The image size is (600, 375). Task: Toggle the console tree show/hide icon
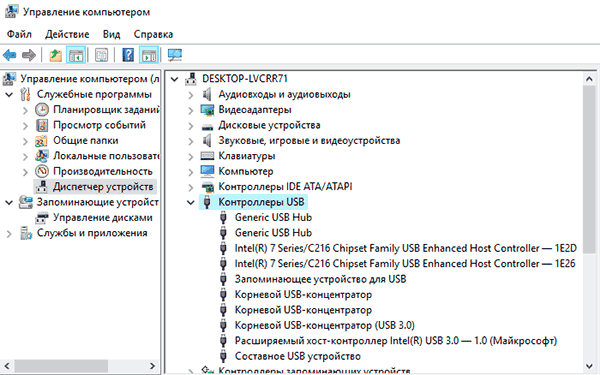(x=75, y=55)
